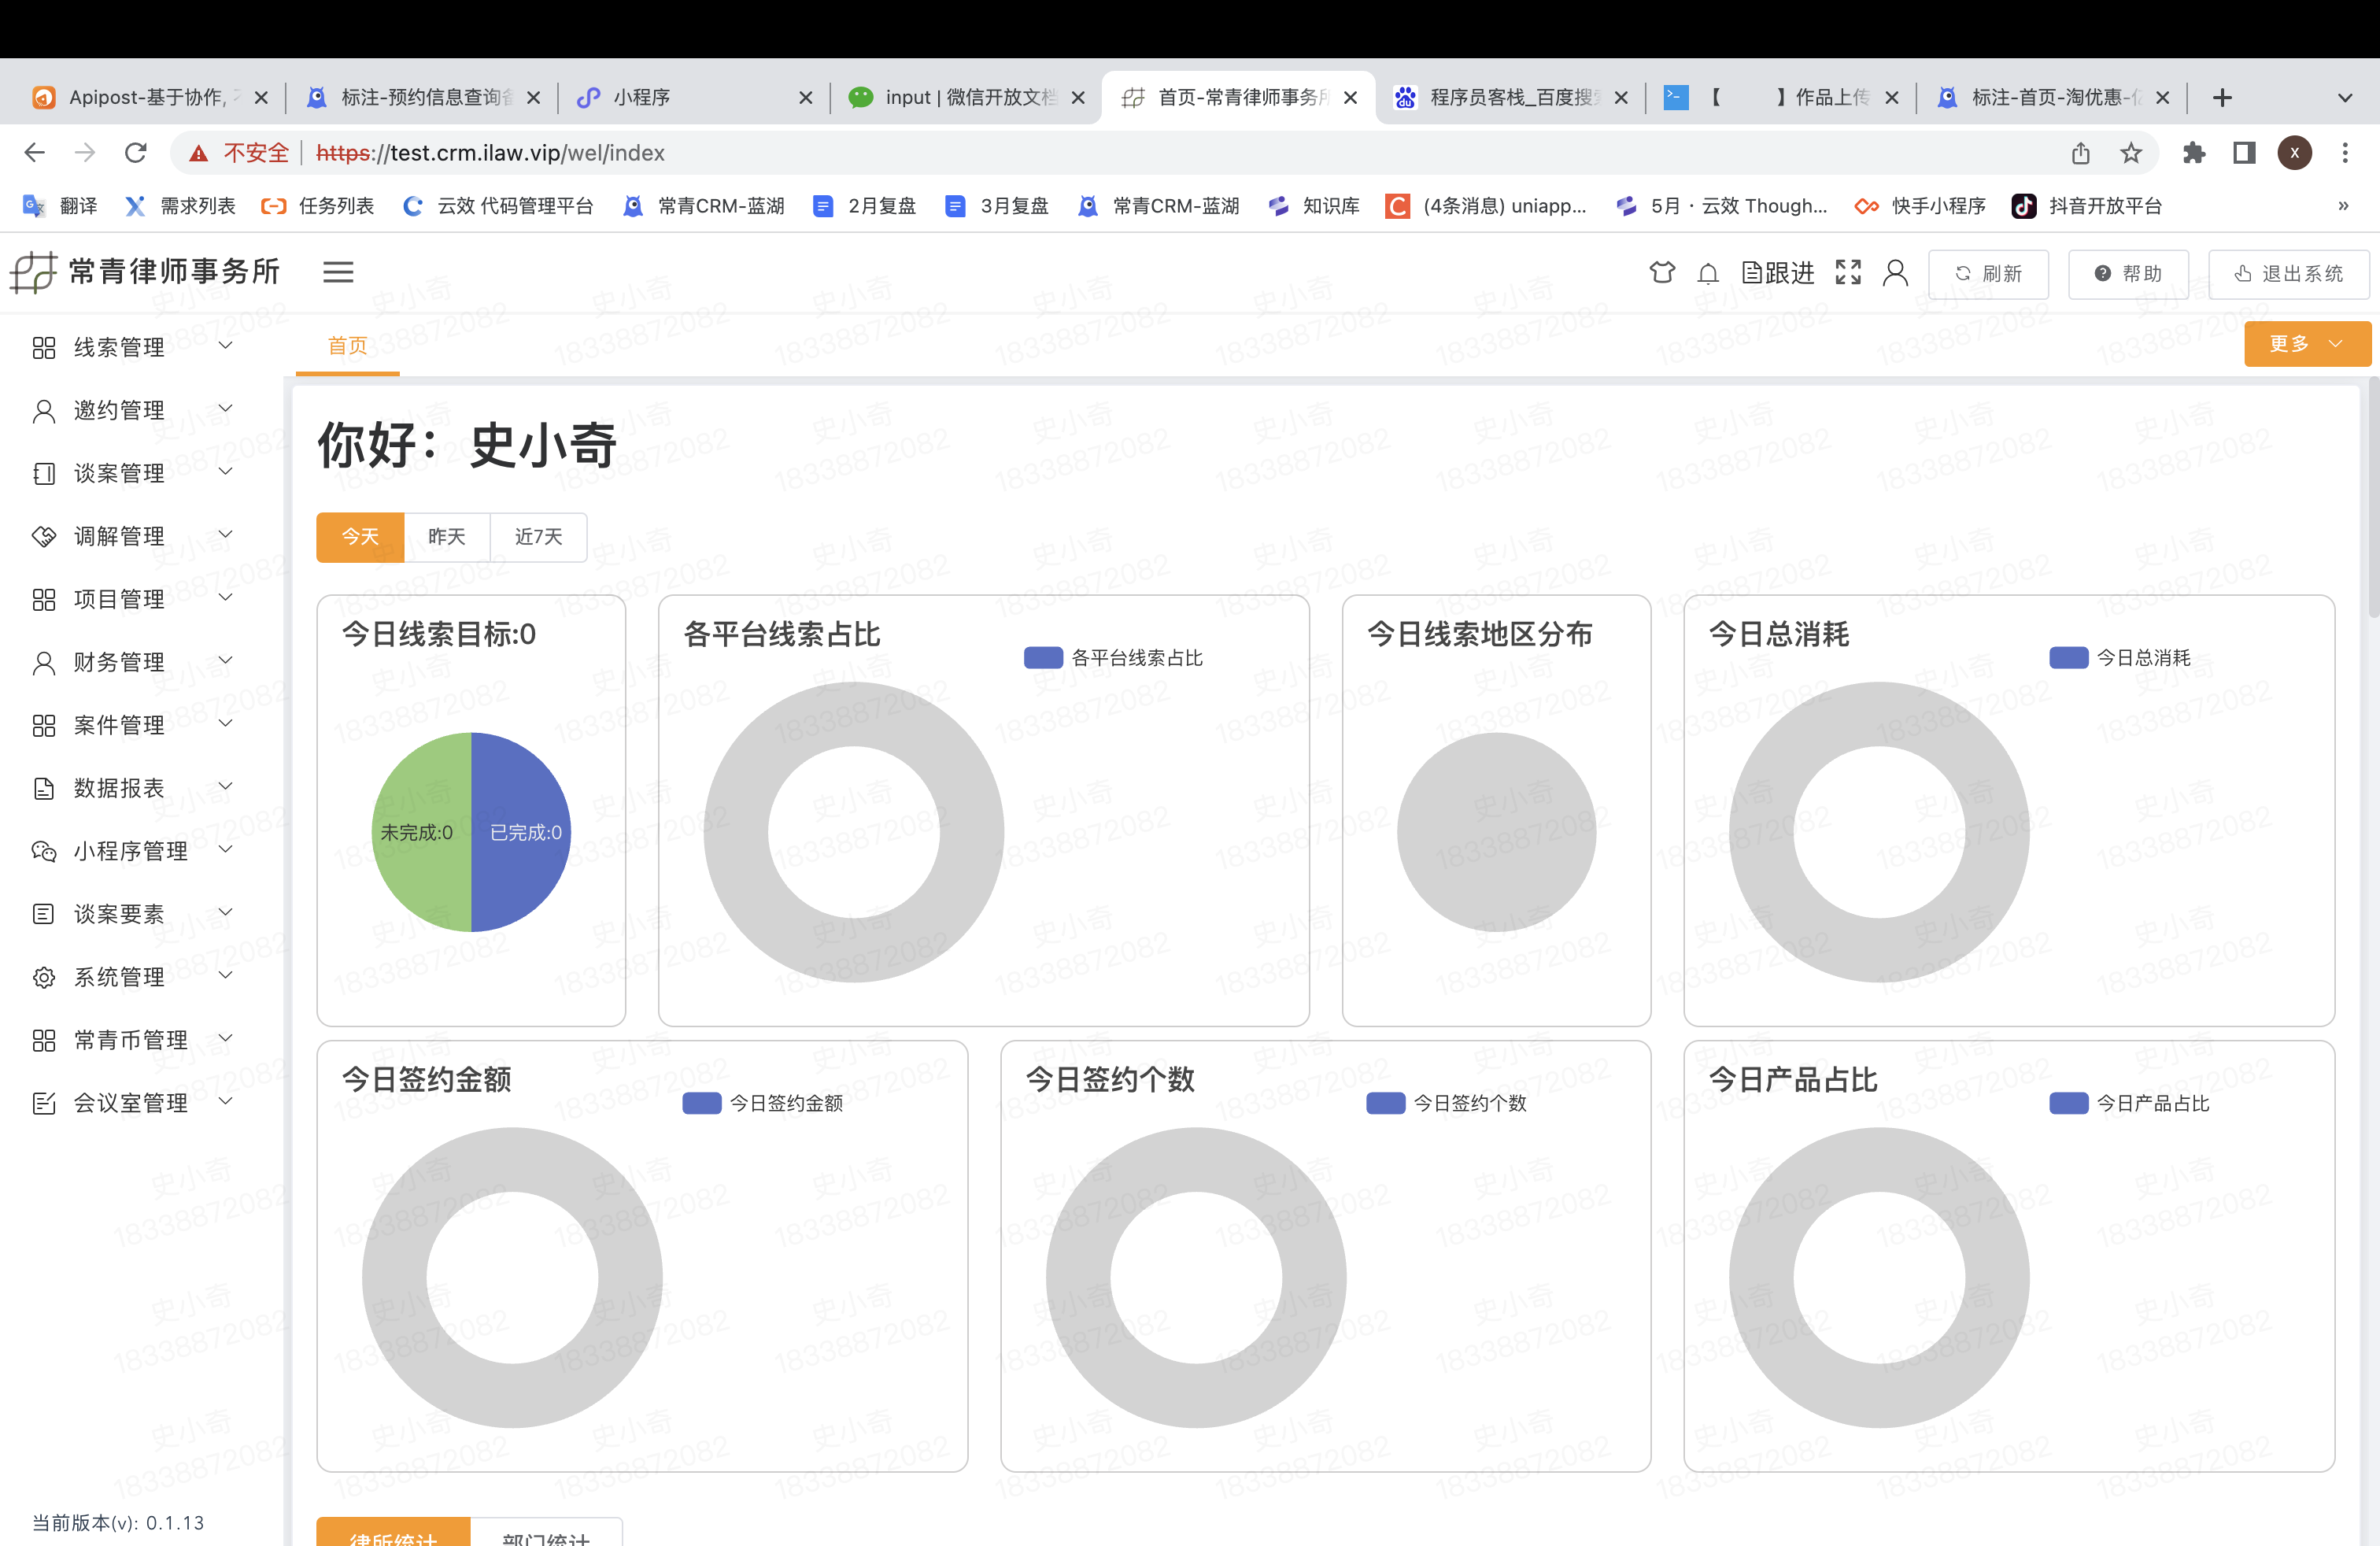Click the 退出系统 button
The width and height of the screenshot is (2380, 1546).
pos(2288,273)
